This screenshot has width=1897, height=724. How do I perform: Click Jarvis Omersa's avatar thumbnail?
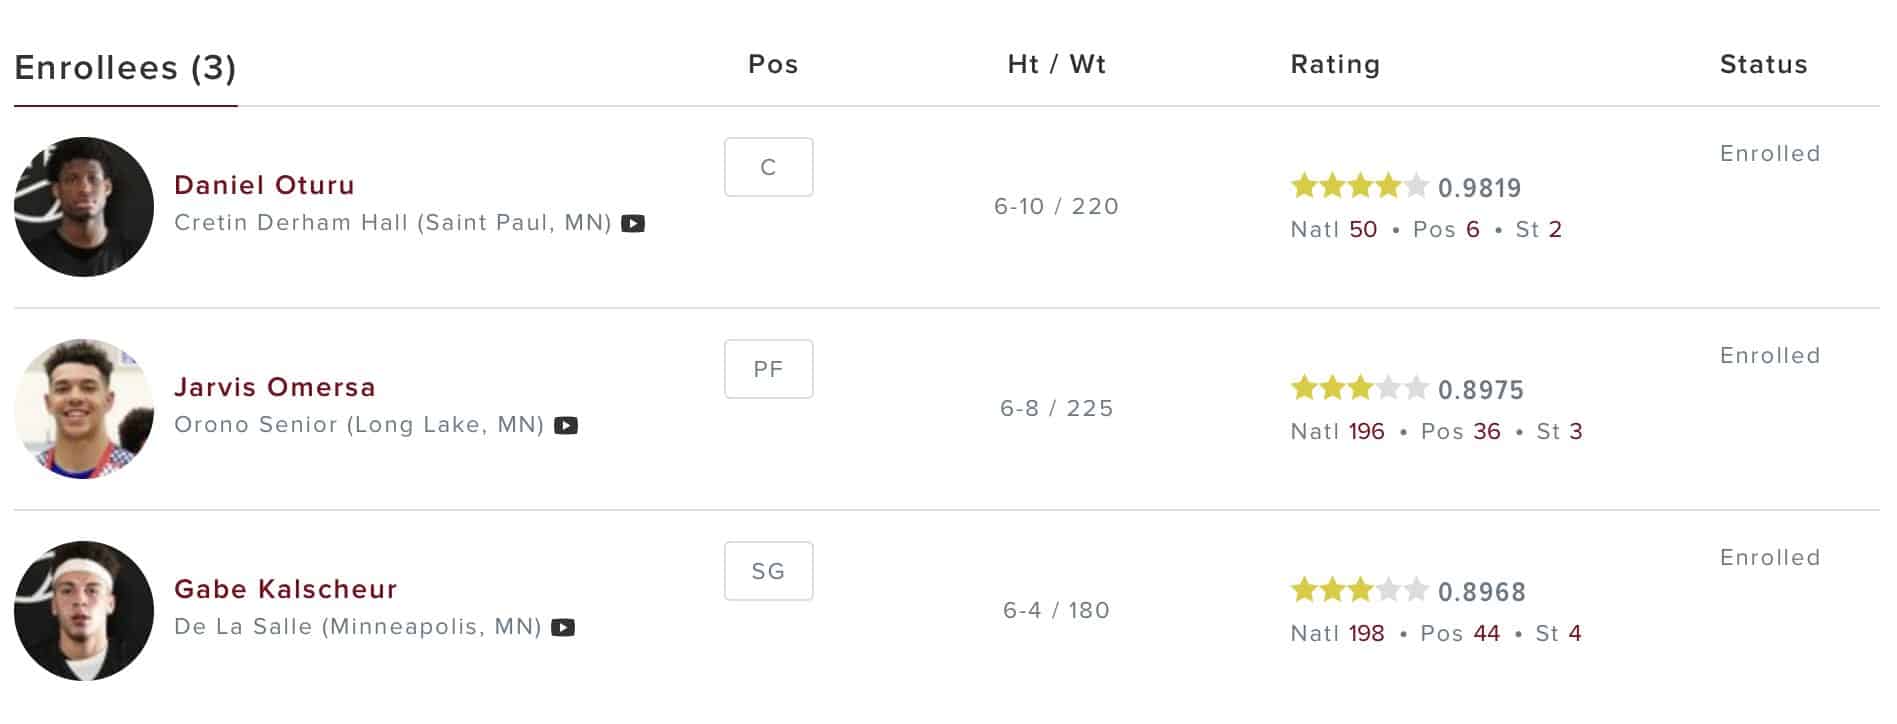(x=84, y=409)
